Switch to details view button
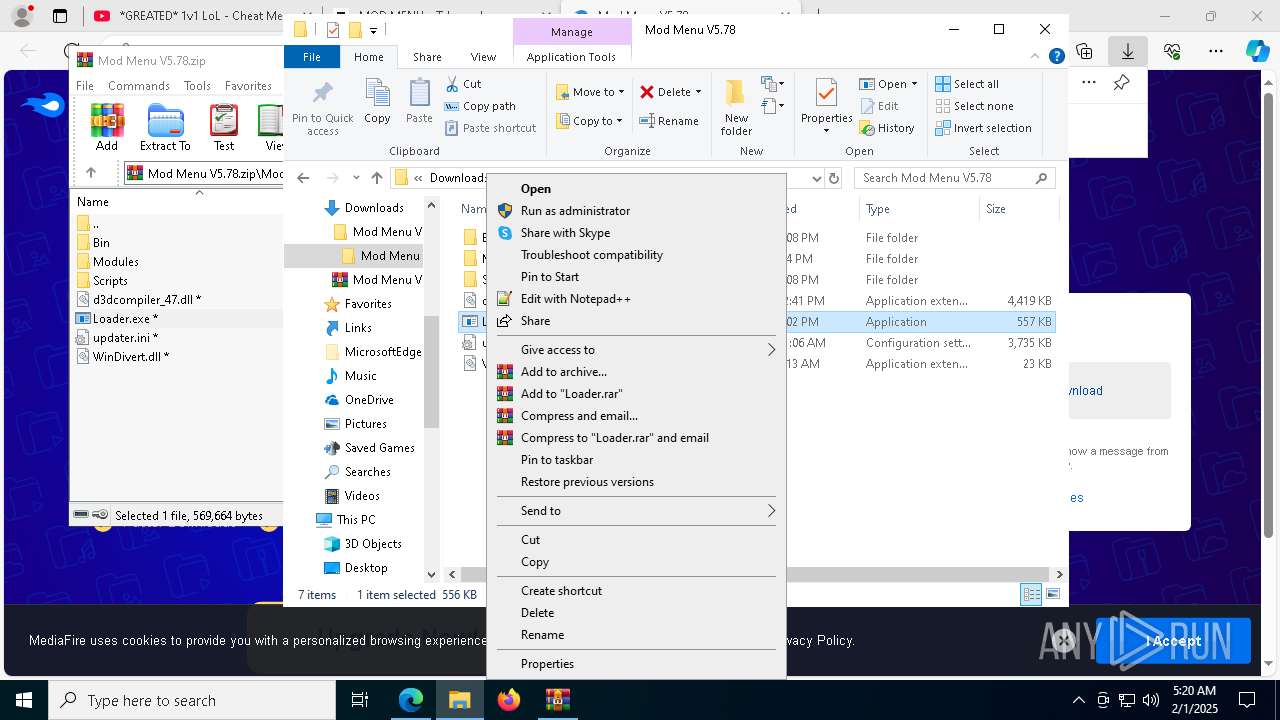This screenshot has height=720, width=1280. click(1031, 595)
